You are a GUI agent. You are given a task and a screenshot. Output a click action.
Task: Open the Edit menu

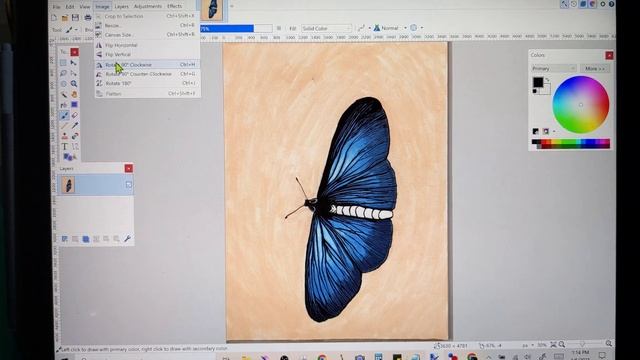point(70,7)
